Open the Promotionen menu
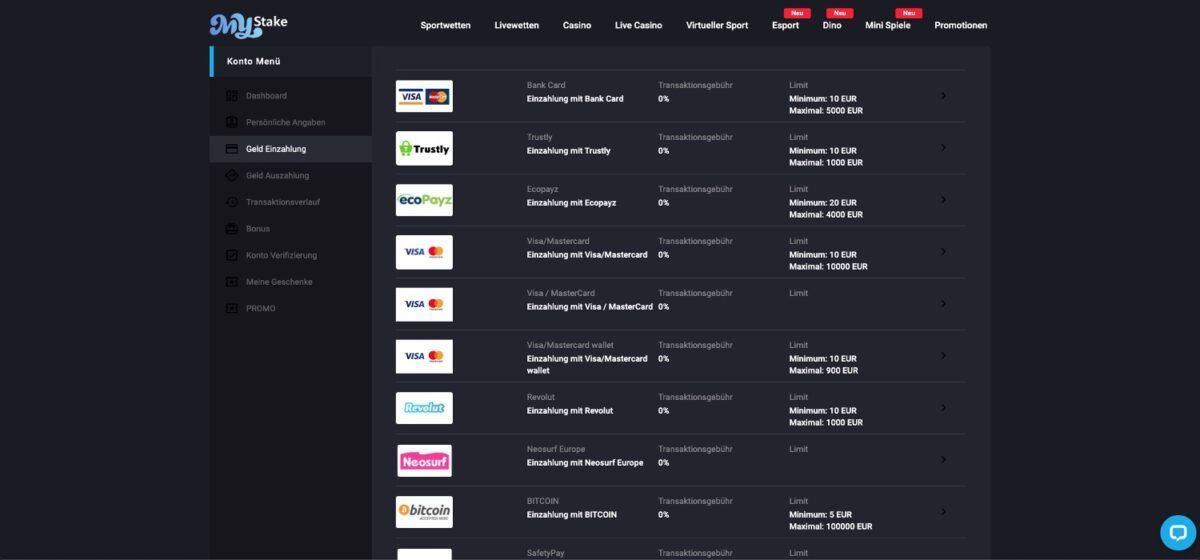The height and width of the screenshot is (560, 1200). click(x=961, y=25)
